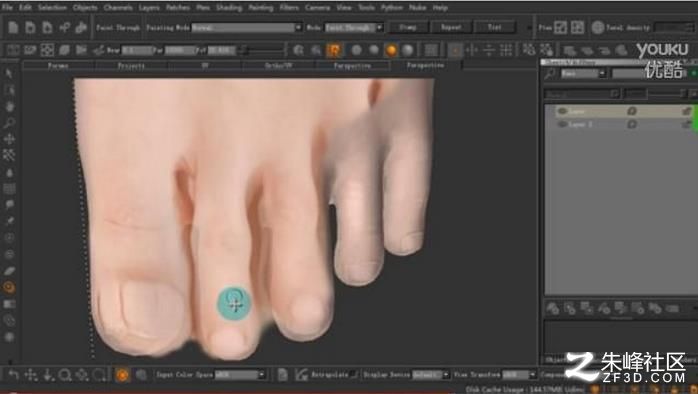Click the orange lighting icon in bottom toolbar
Image resolution: width=698 pixels, height=394 pixels.
(x=122, y=375)
